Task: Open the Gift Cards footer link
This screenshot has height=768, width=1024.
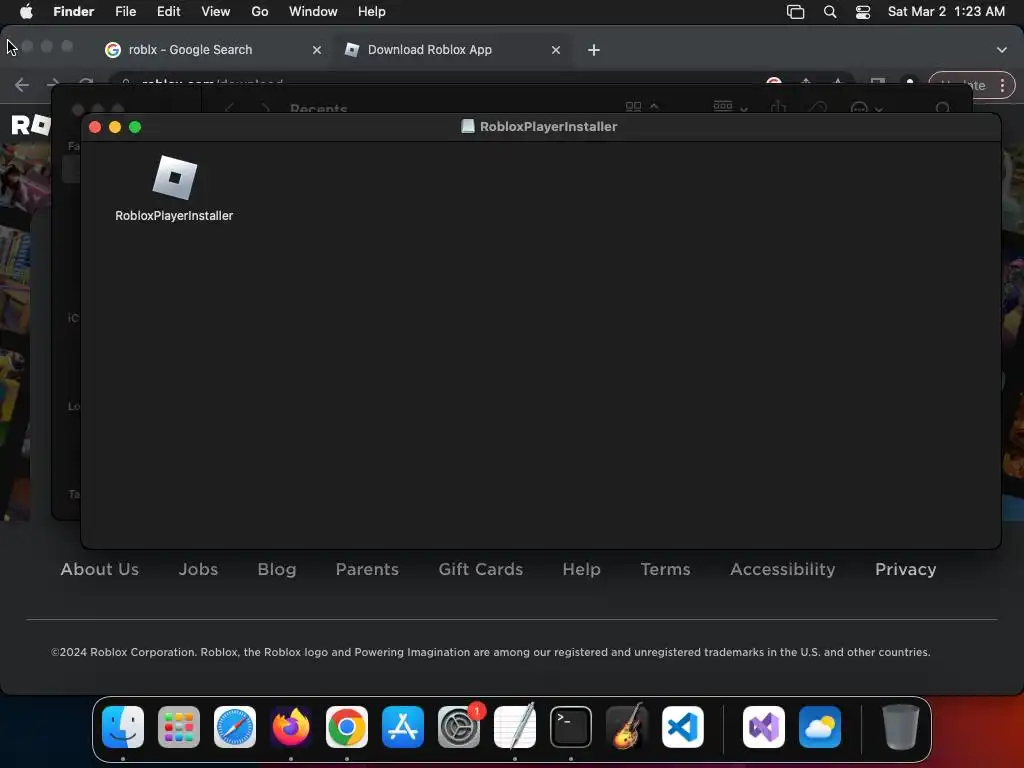Action: [481, 569]
